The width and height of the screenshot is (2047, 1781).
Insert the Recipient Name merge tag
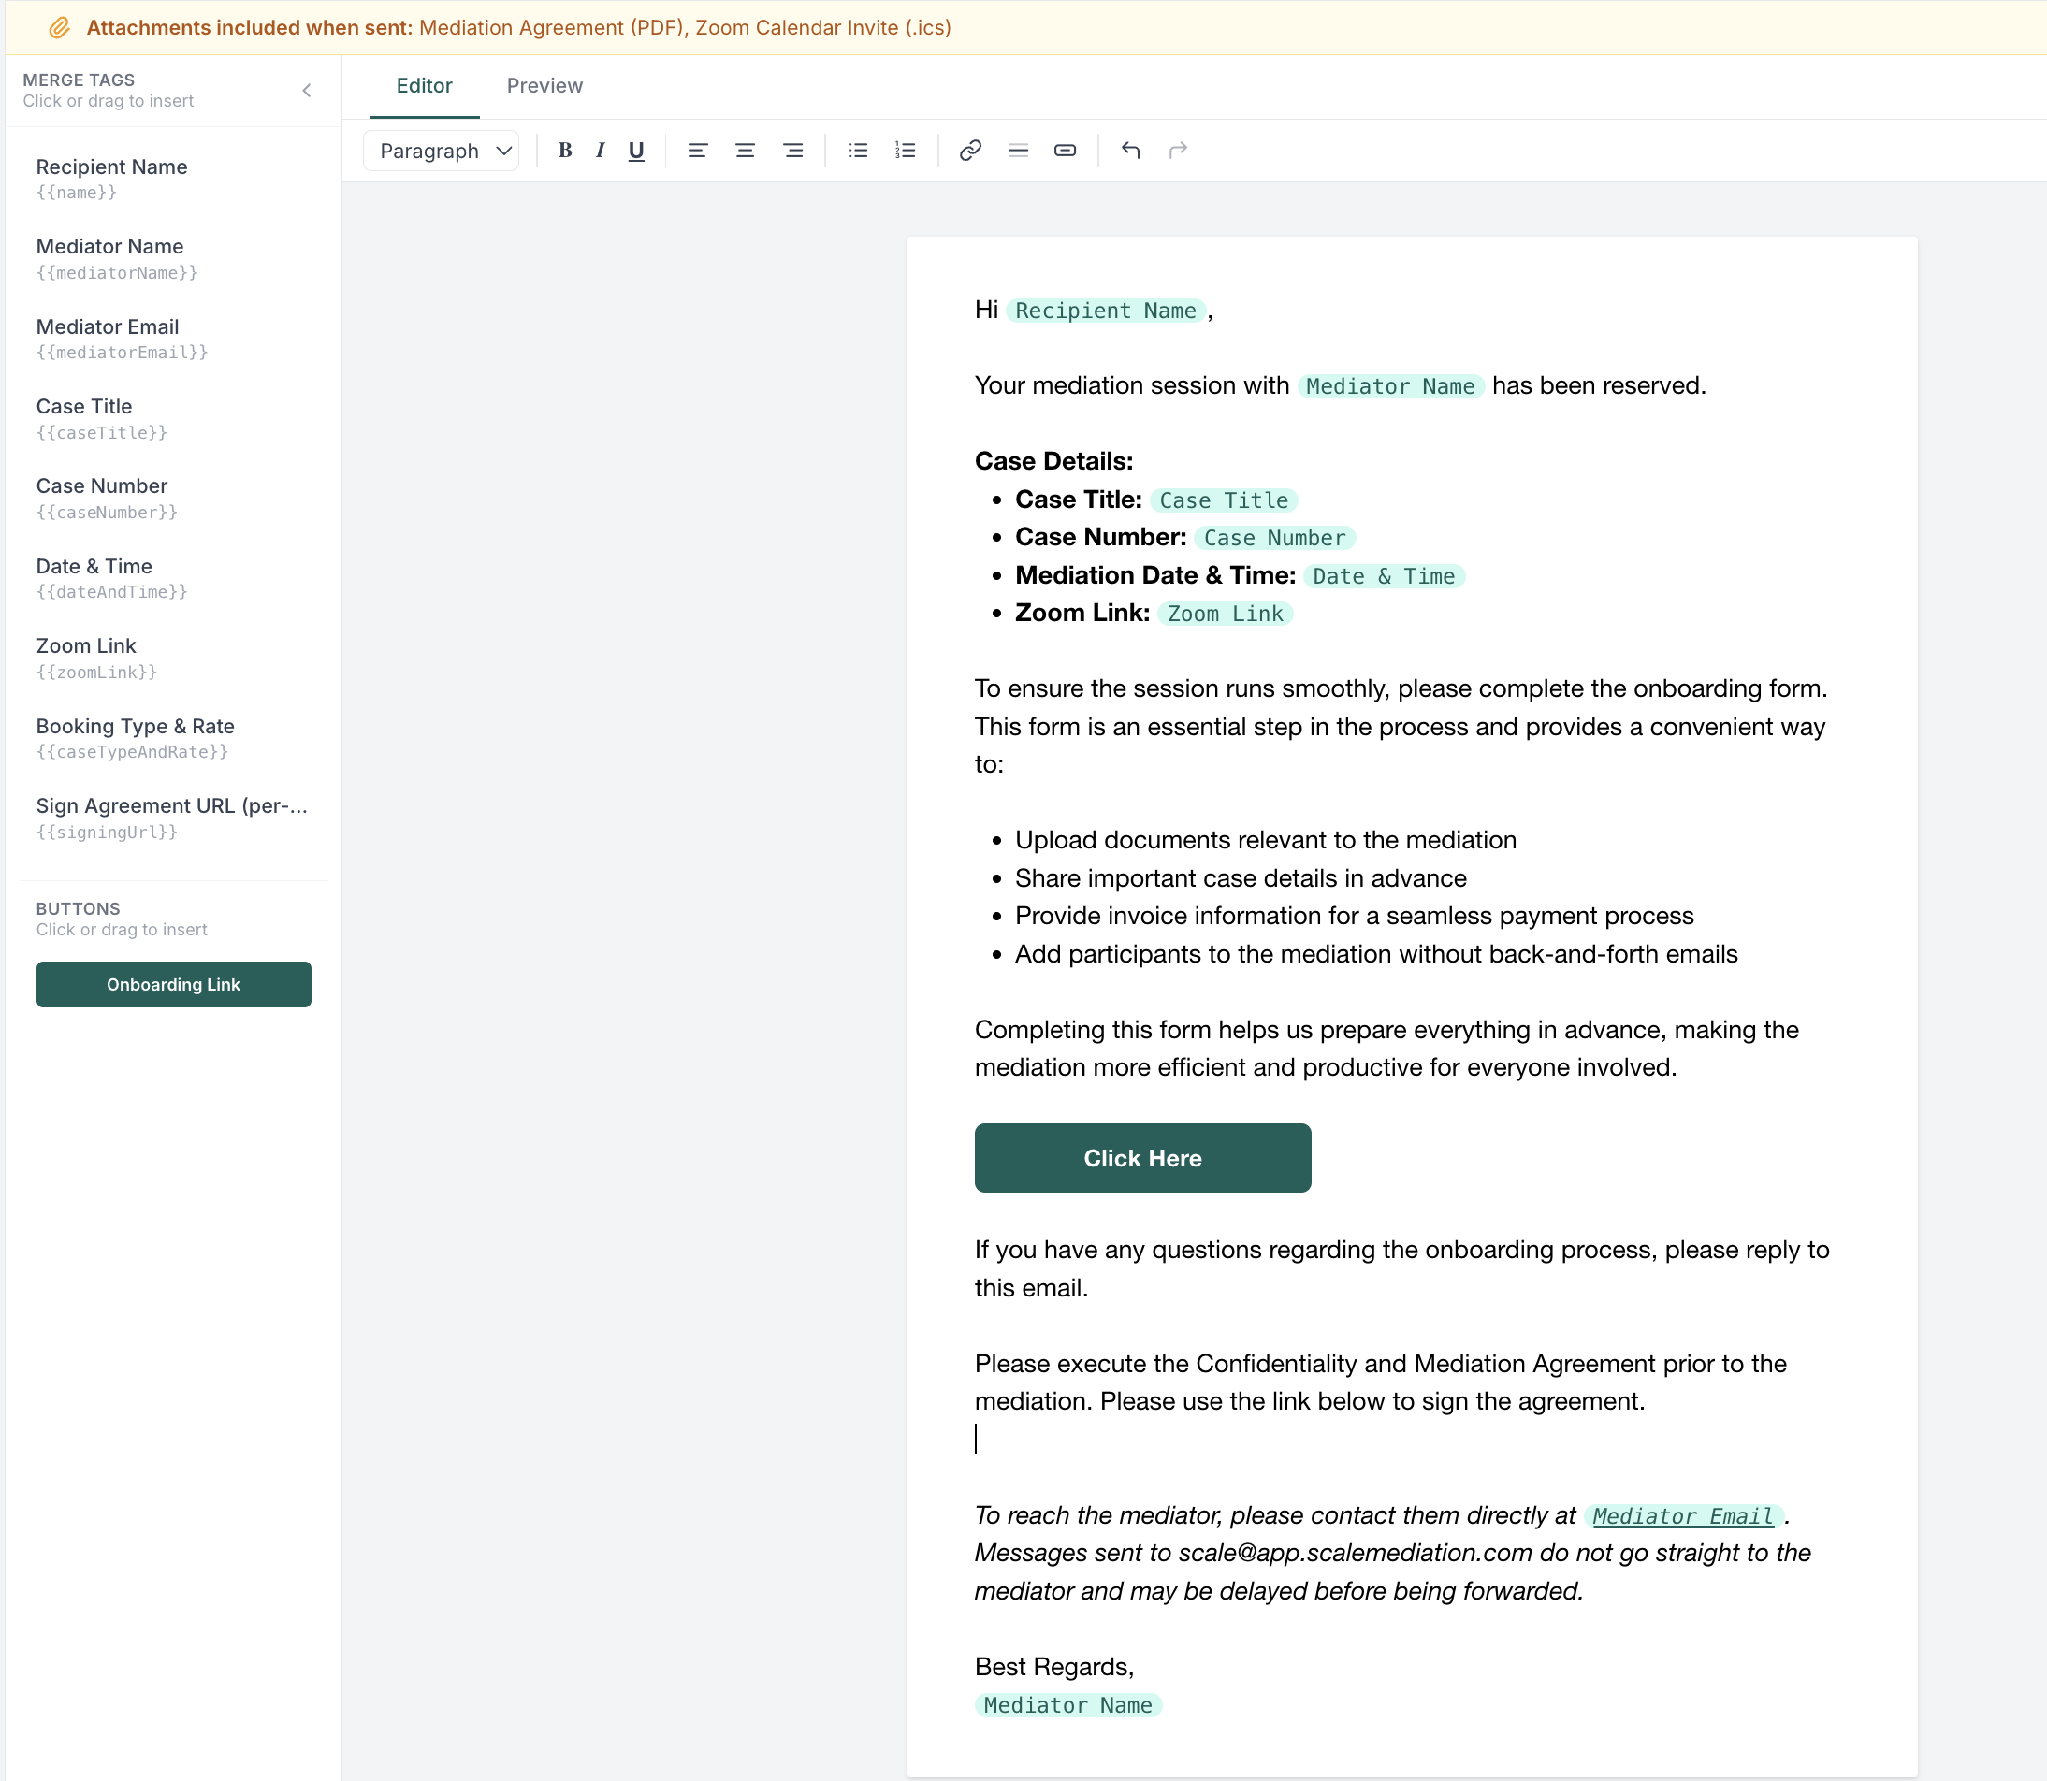point(172,178)
